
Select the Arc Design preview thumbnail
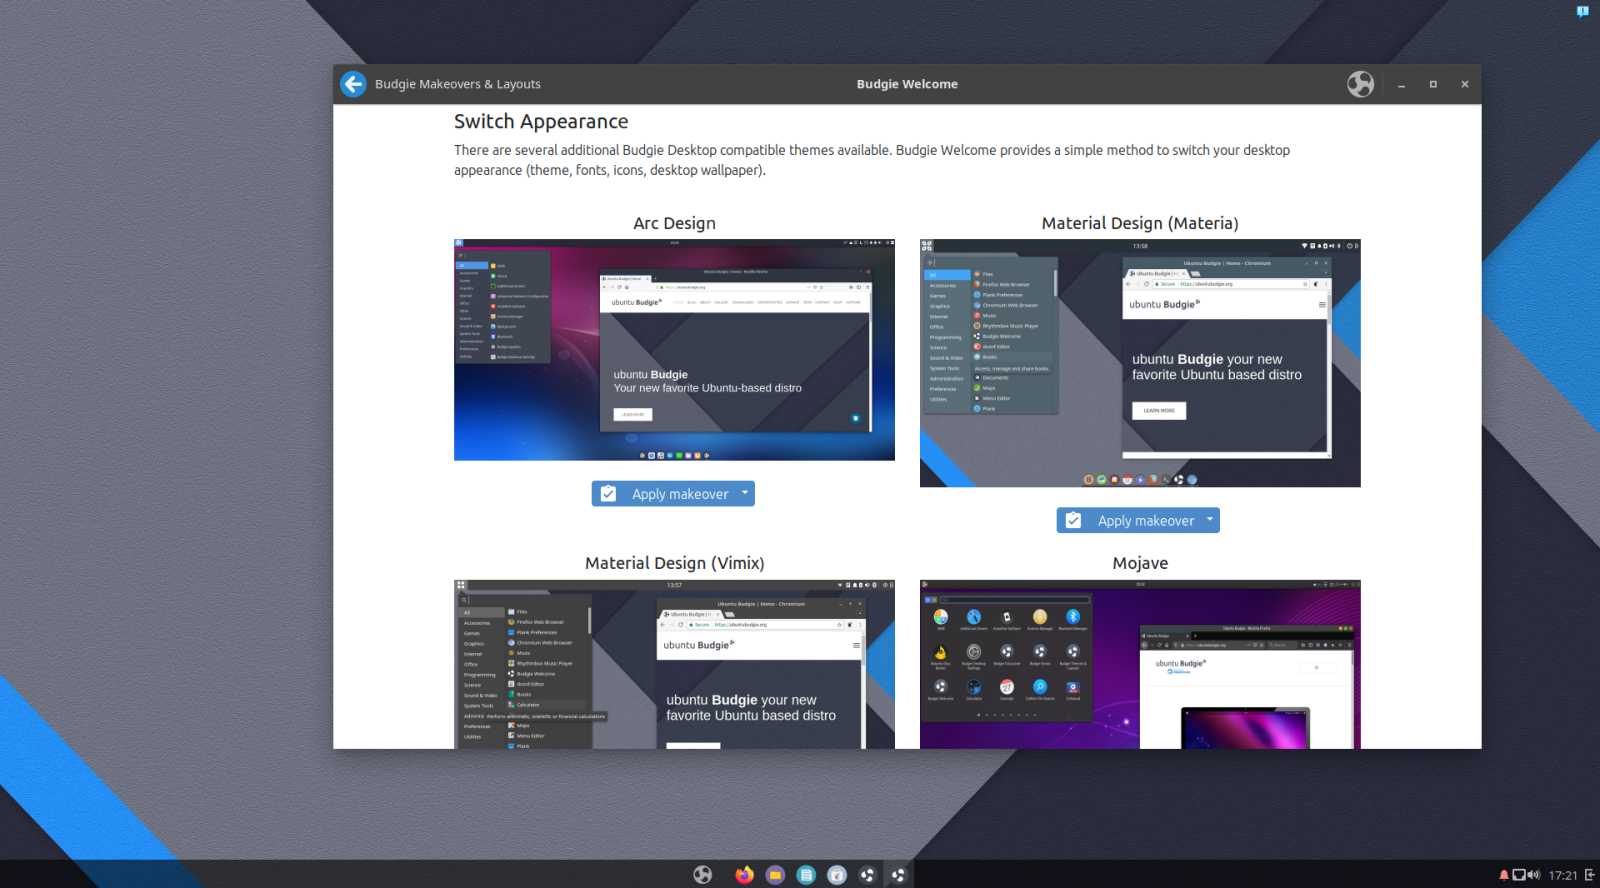pyautogui.click(x=674, y=350)
